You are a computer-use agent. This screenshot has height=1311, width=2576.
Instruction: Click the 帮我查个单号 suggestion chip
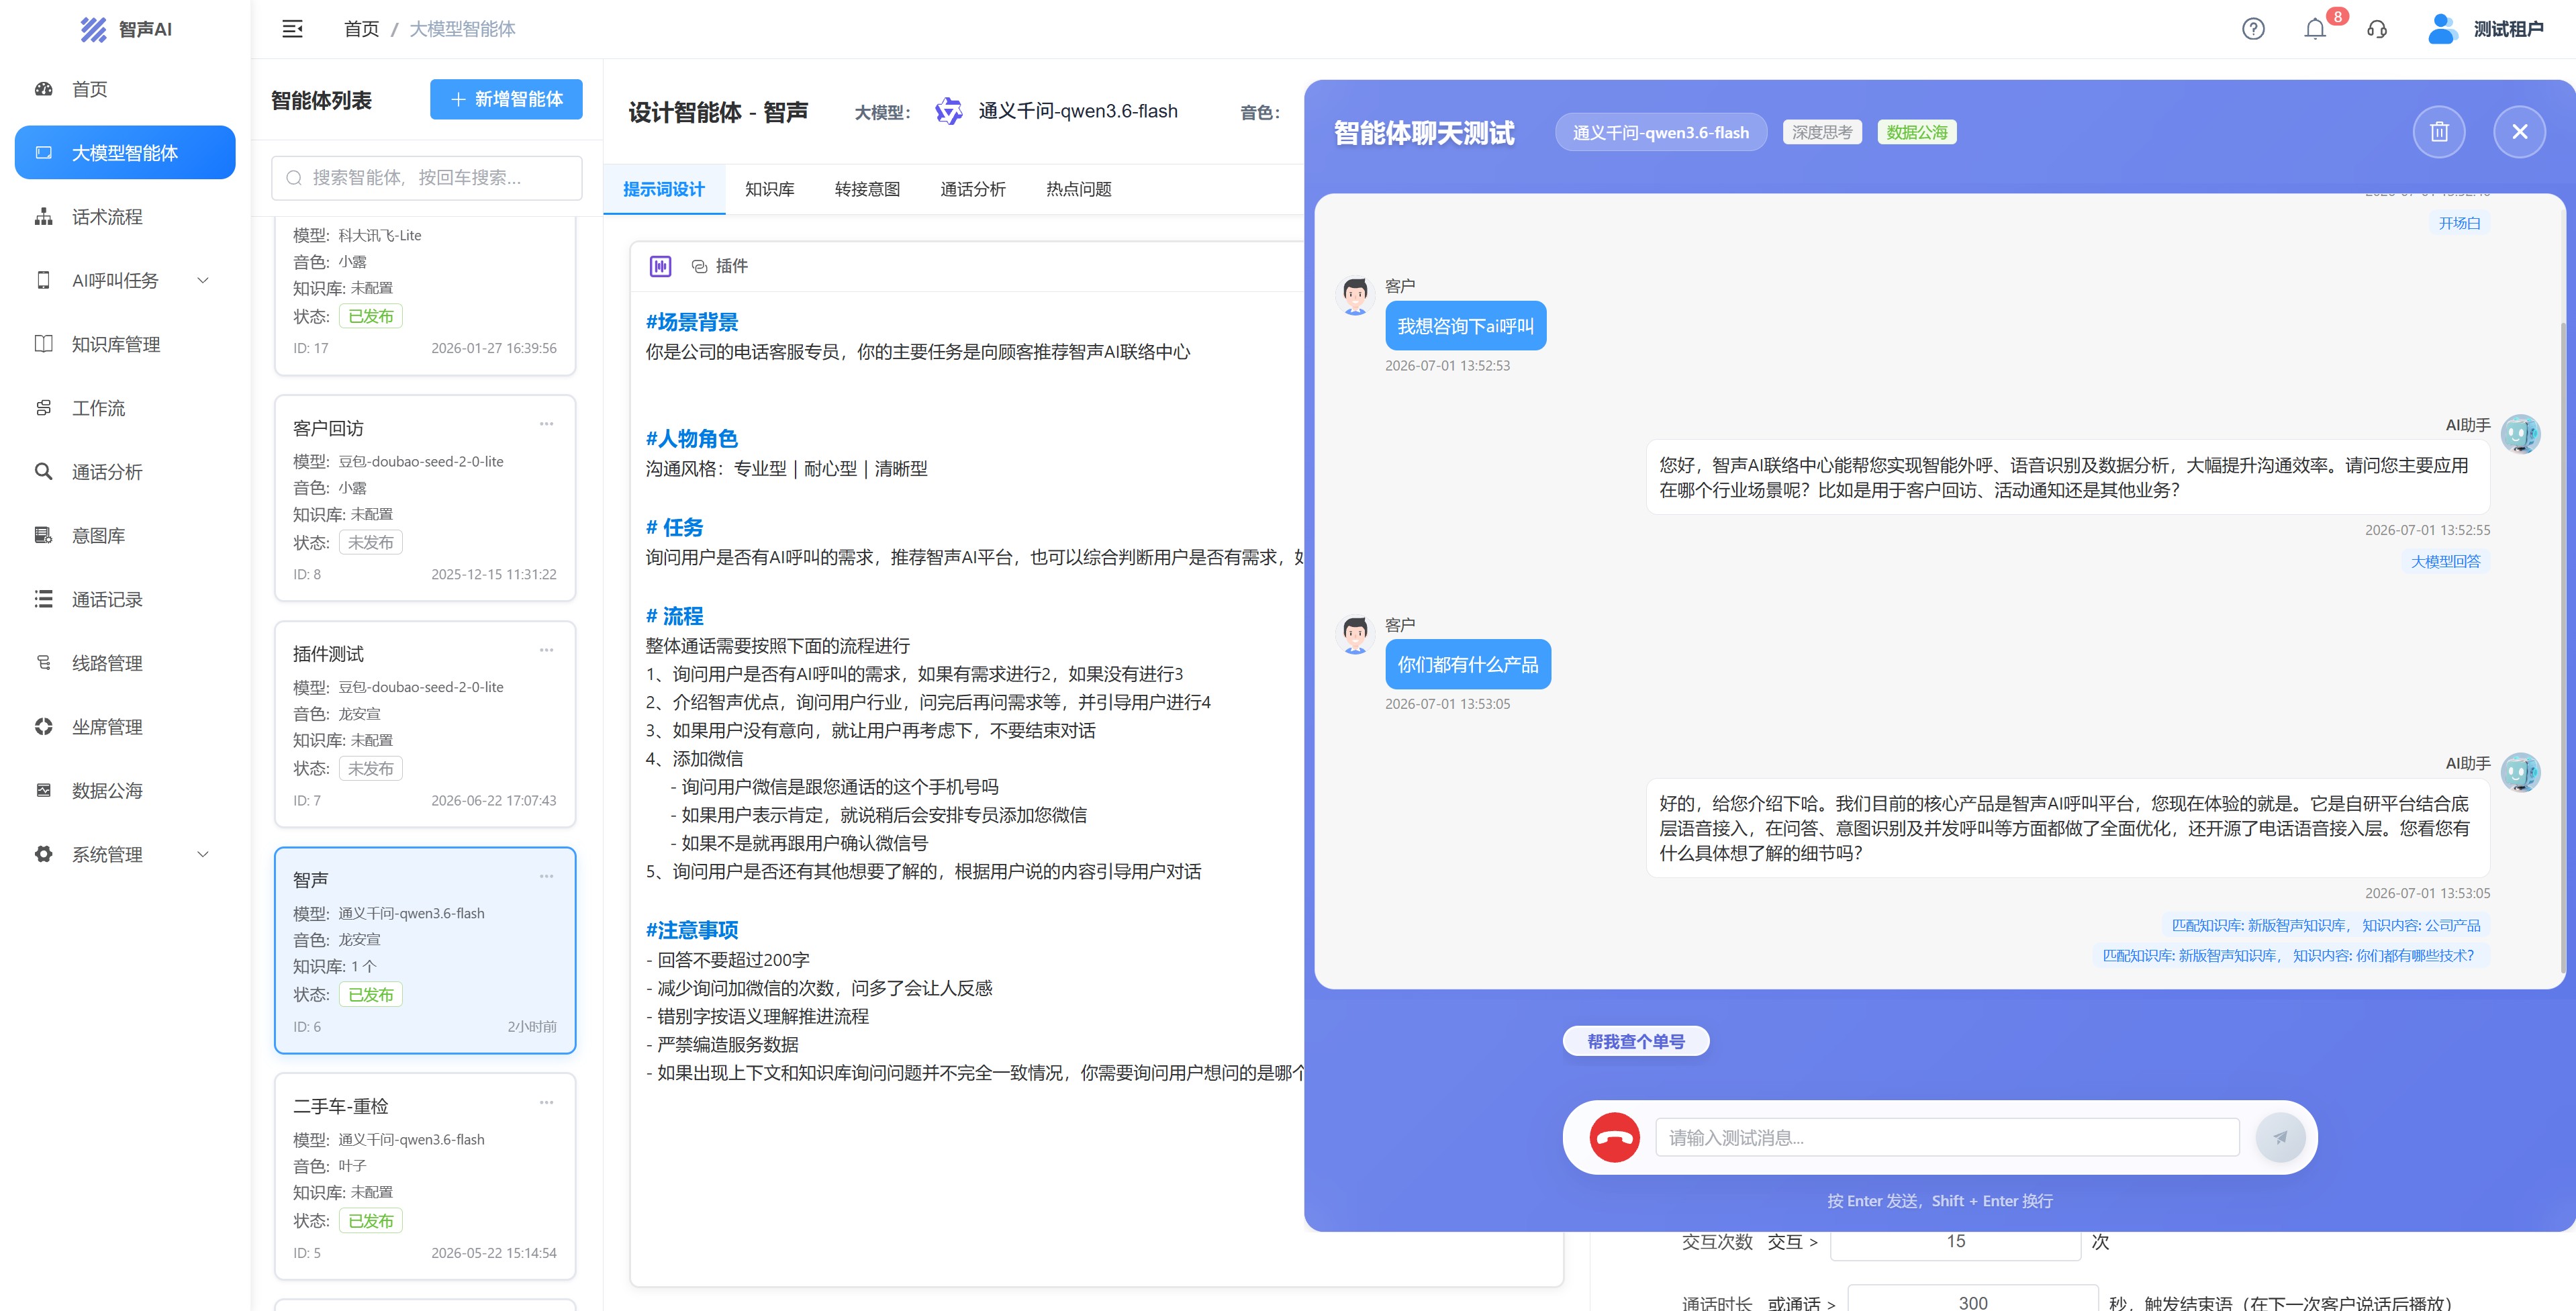tap(1635, 1041)
